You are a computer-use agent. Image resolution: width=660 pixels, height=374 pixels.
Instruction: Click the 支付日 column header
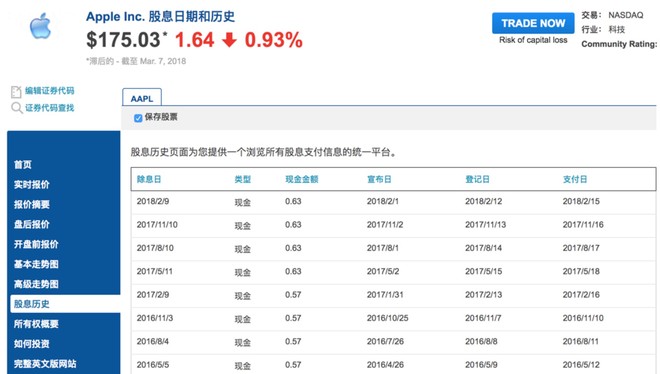(575, 179)
